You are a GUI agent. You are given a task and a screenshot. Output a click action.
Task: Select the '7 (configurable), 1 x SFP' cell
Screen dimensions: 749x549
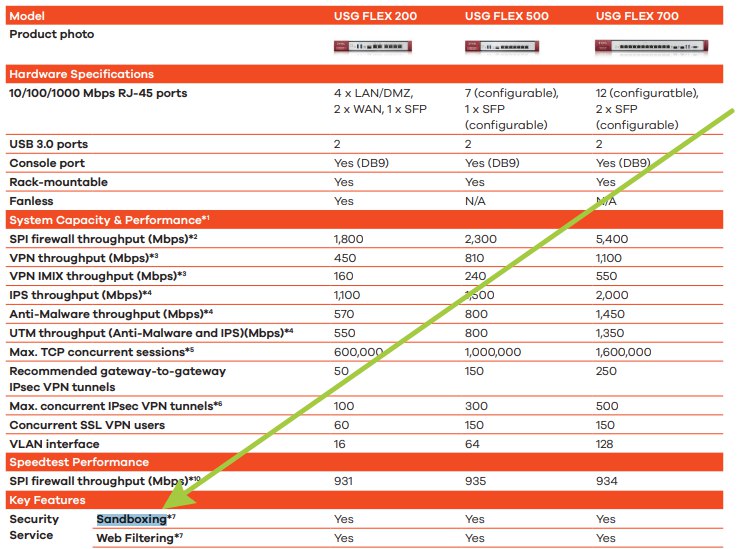point(512,109)
